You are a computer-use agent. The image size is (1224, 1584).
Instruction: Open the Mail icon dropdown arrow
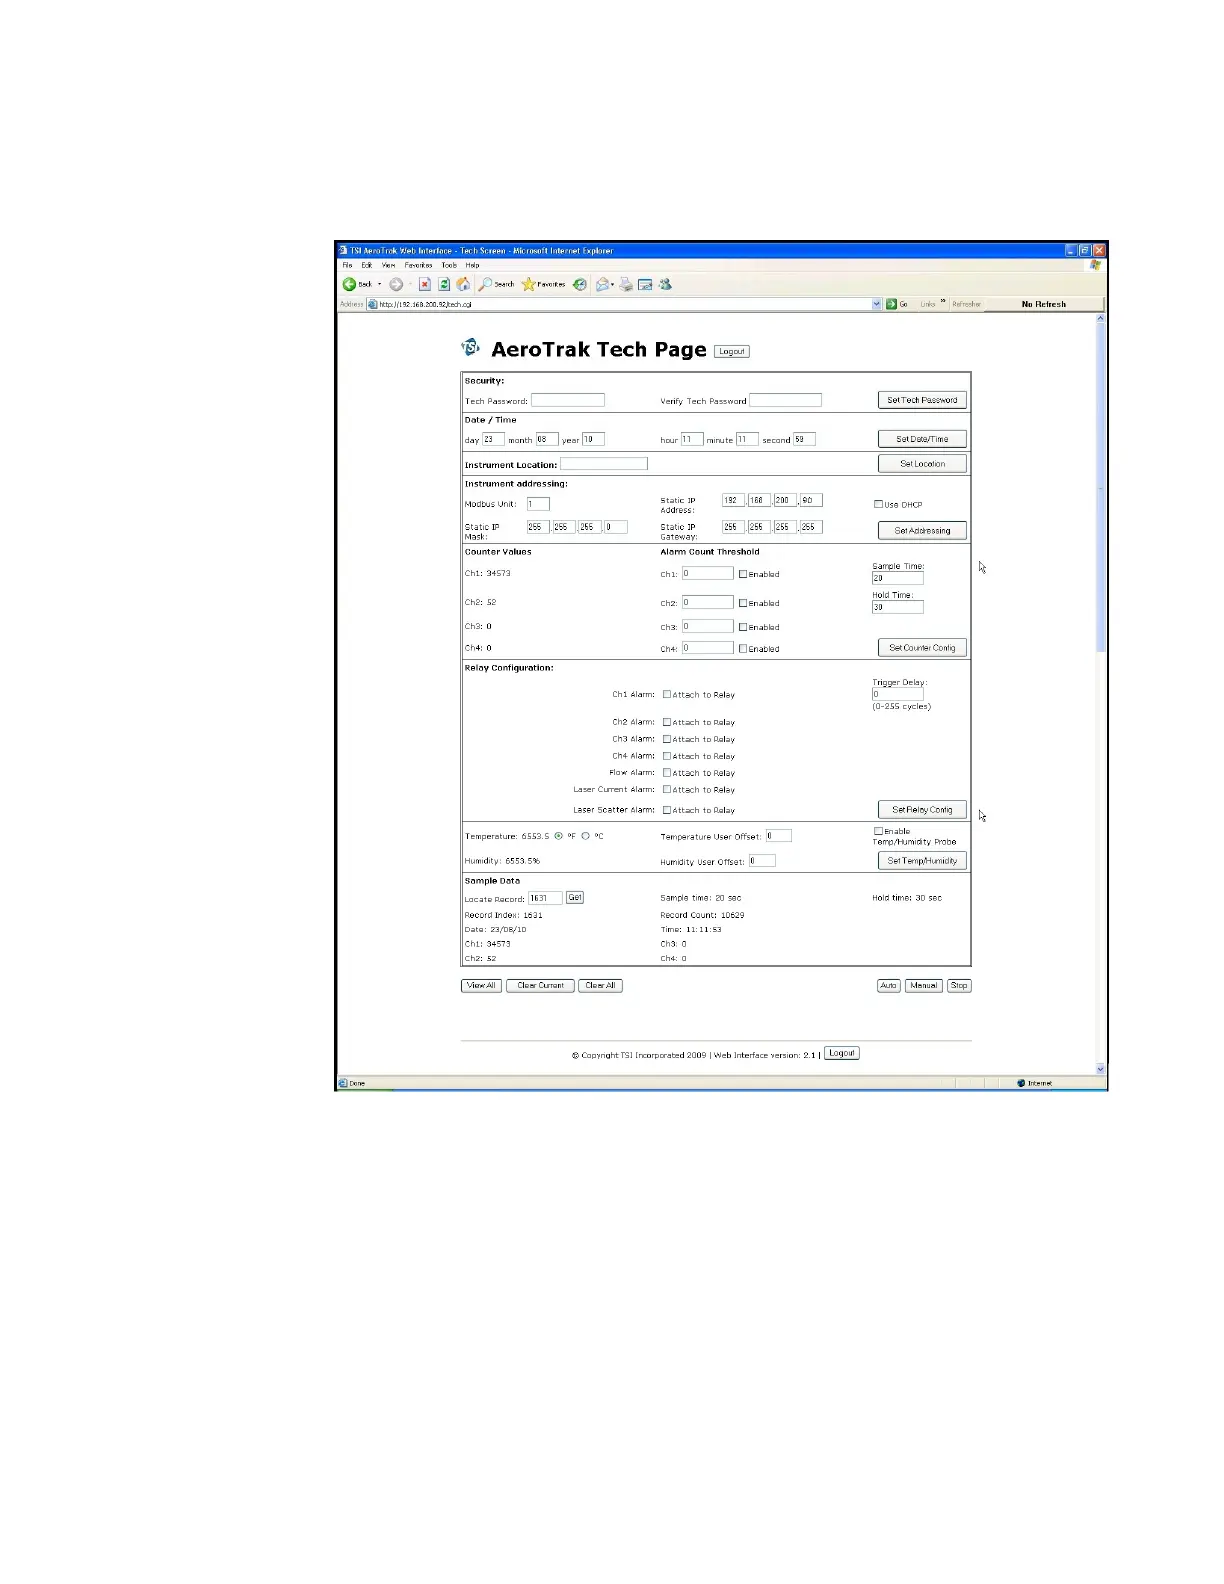click(612, 284)
